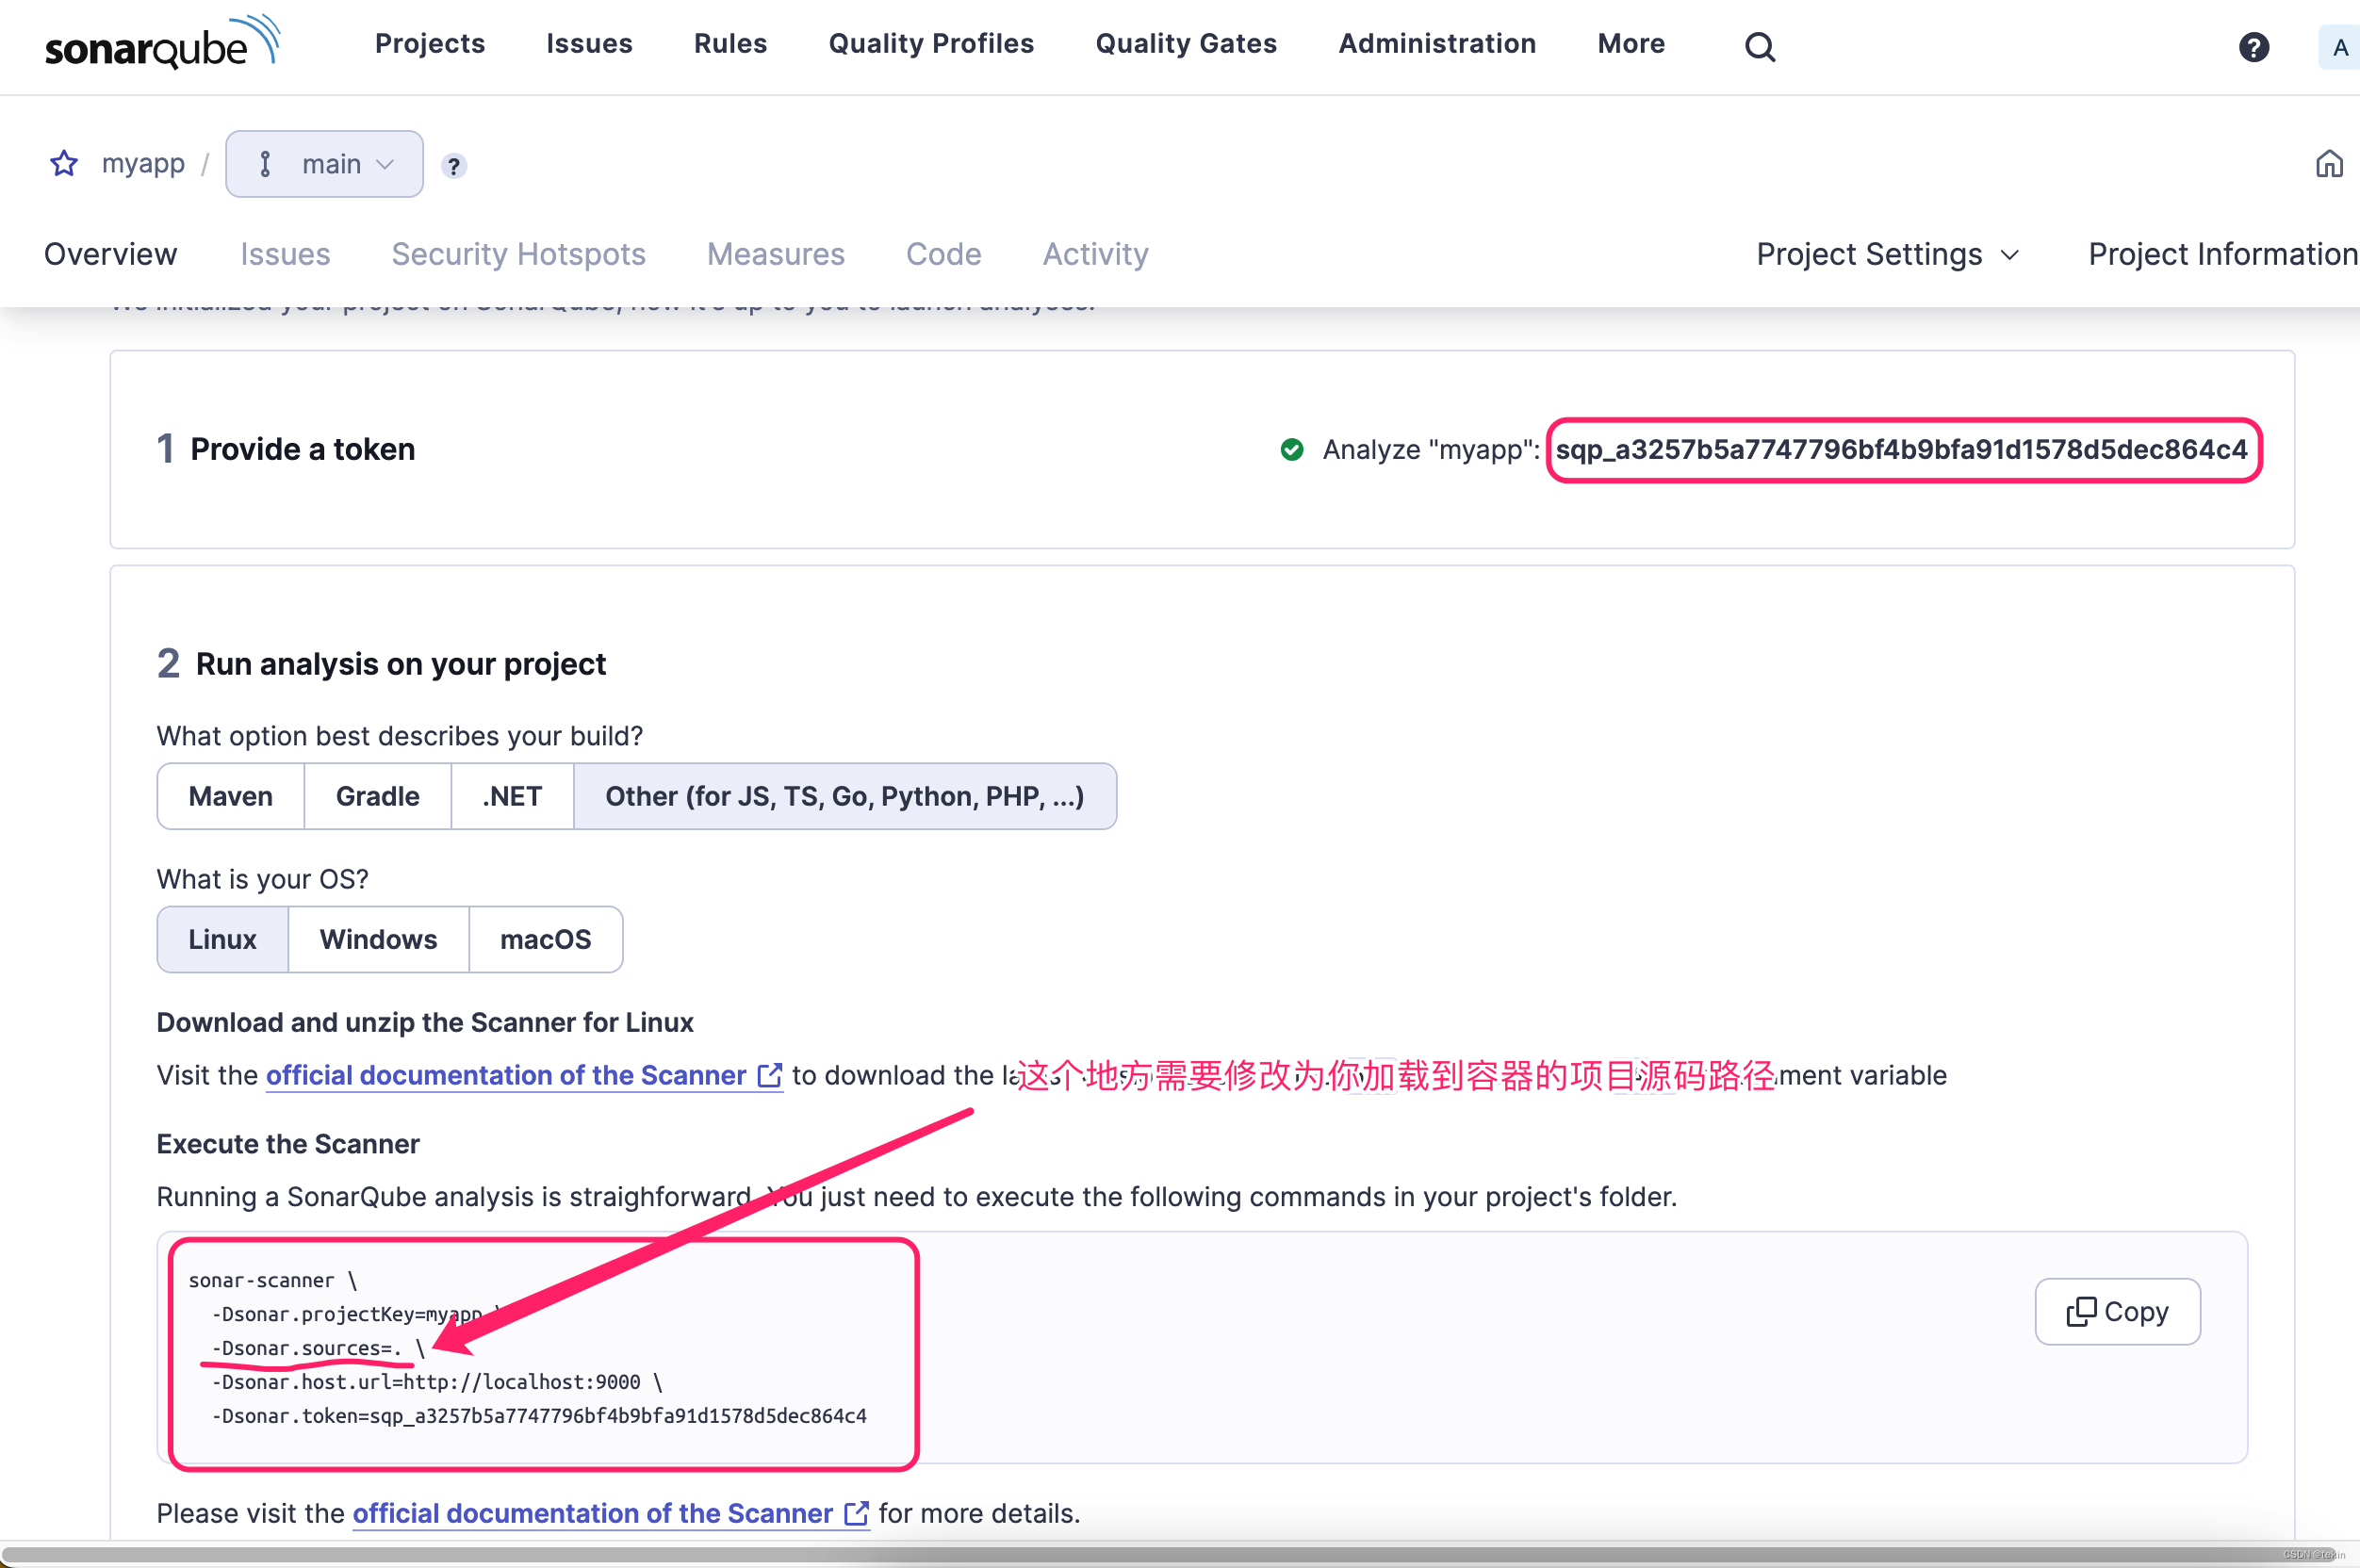Click the help icon next to branch selector

click(455, 165)
